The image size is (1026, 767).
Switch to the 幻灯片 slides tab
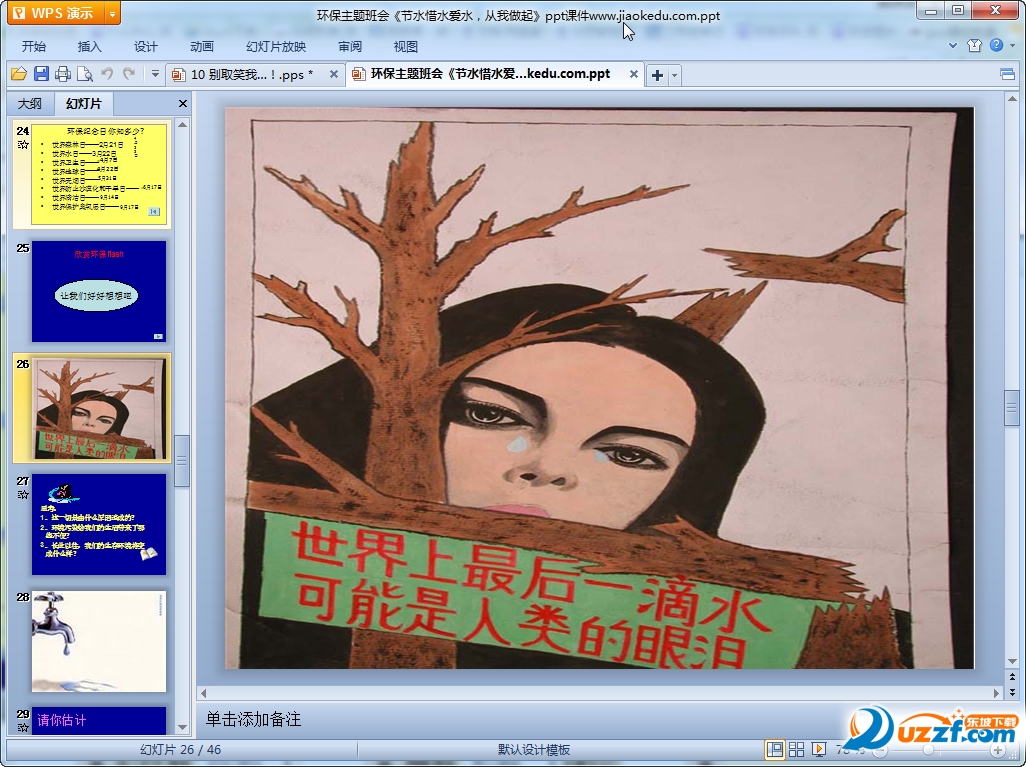coord(84,103)
